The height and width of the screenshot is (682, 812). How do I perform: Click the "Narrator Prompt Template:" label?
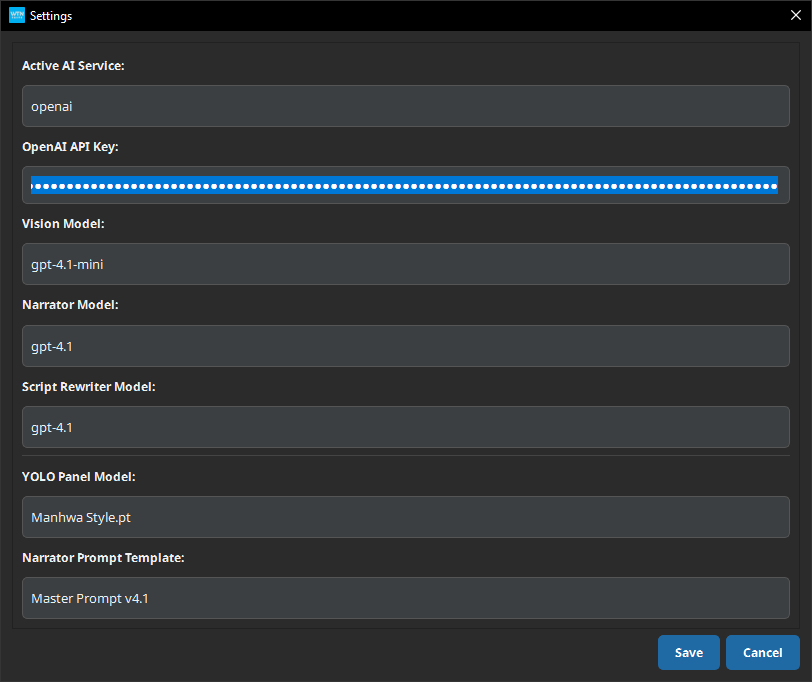coord(103,557)
